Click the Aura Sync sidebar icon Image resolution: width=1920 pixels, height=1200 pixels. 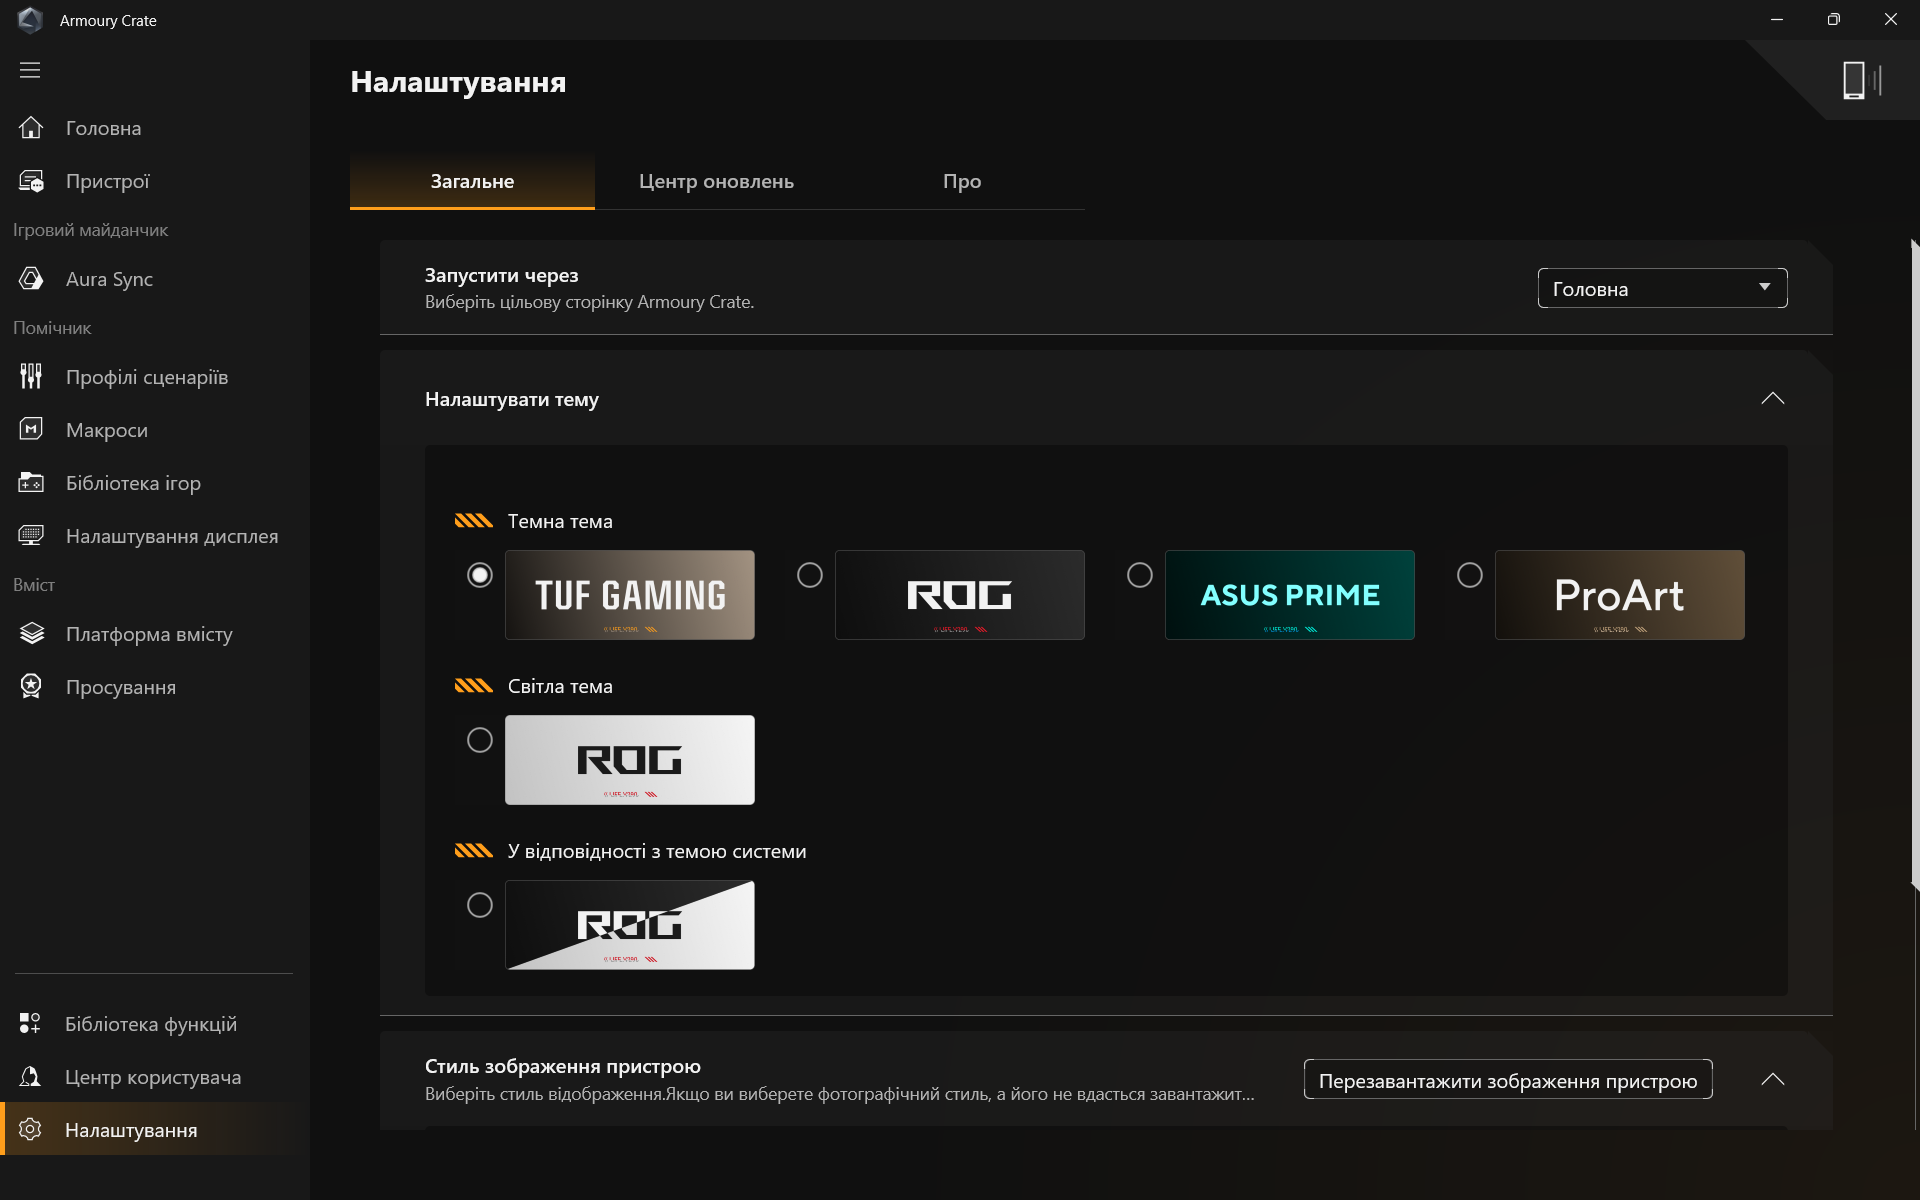pos(31,279)
